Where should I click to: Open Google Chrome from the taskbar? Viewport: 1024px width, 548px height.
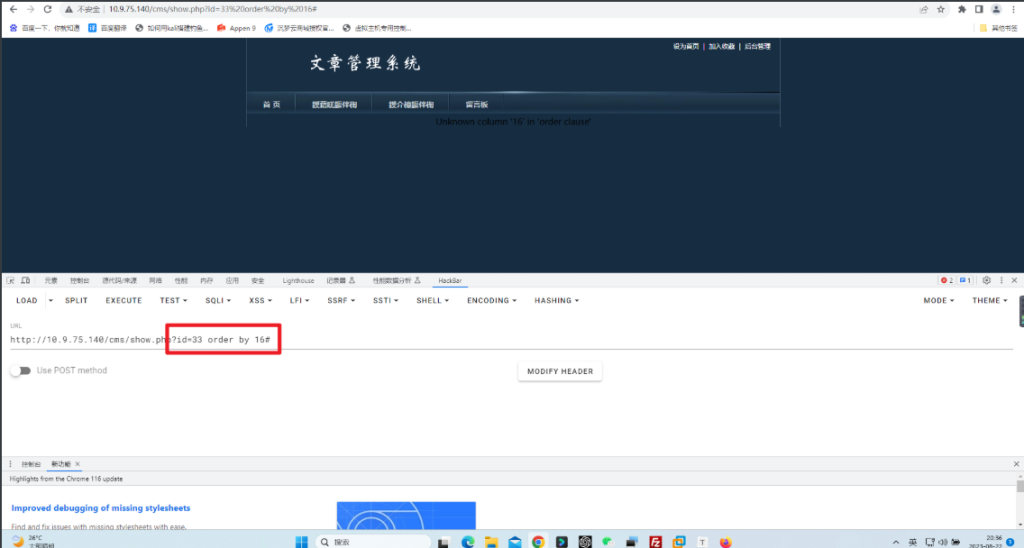[538, 541]
